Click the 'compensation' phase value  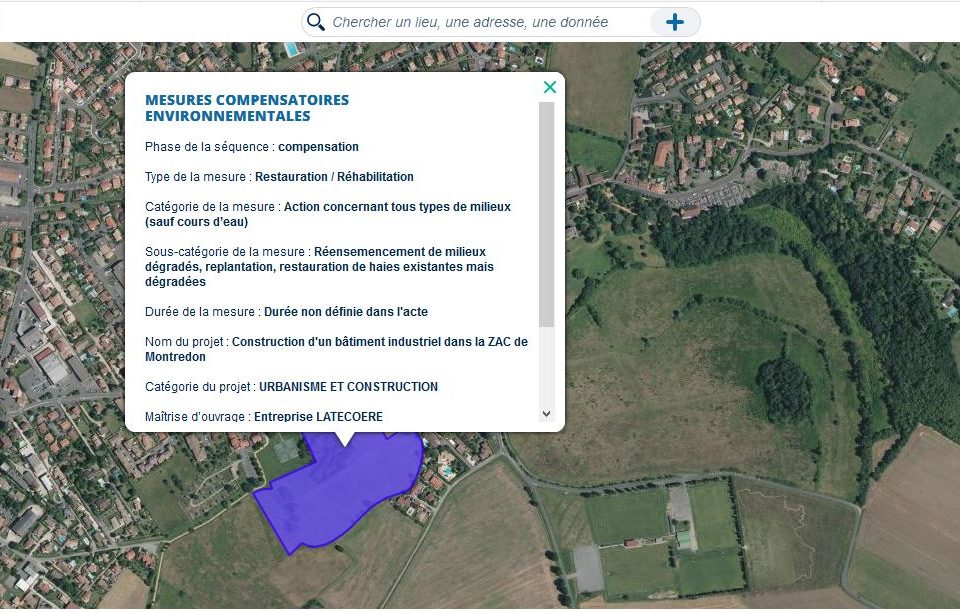tap(318, 147)
